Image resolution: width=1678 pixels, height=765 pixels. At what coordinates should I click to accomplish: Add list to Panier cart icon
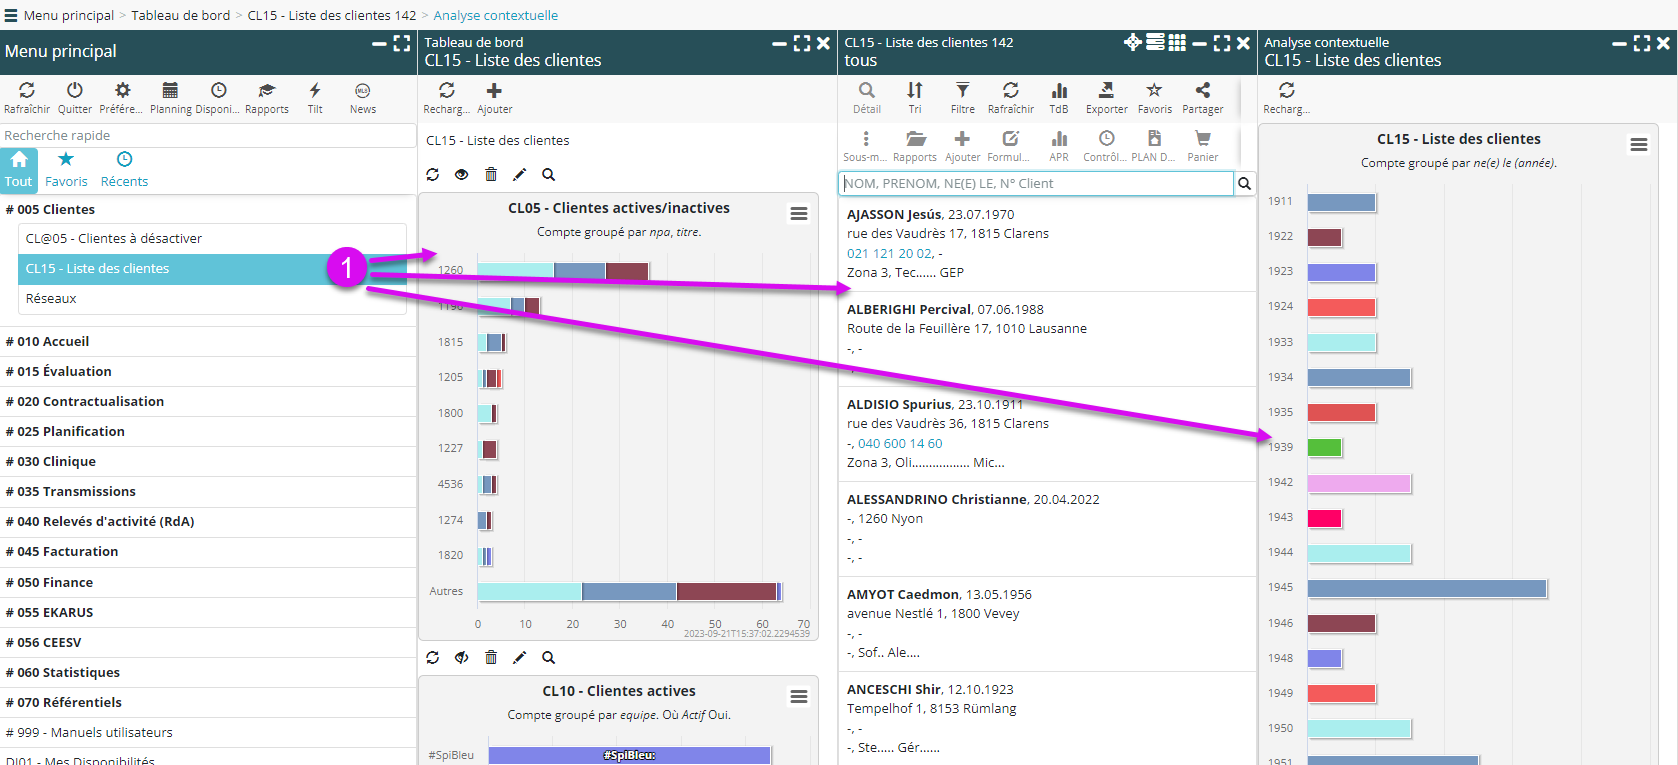coord(1202,139)
